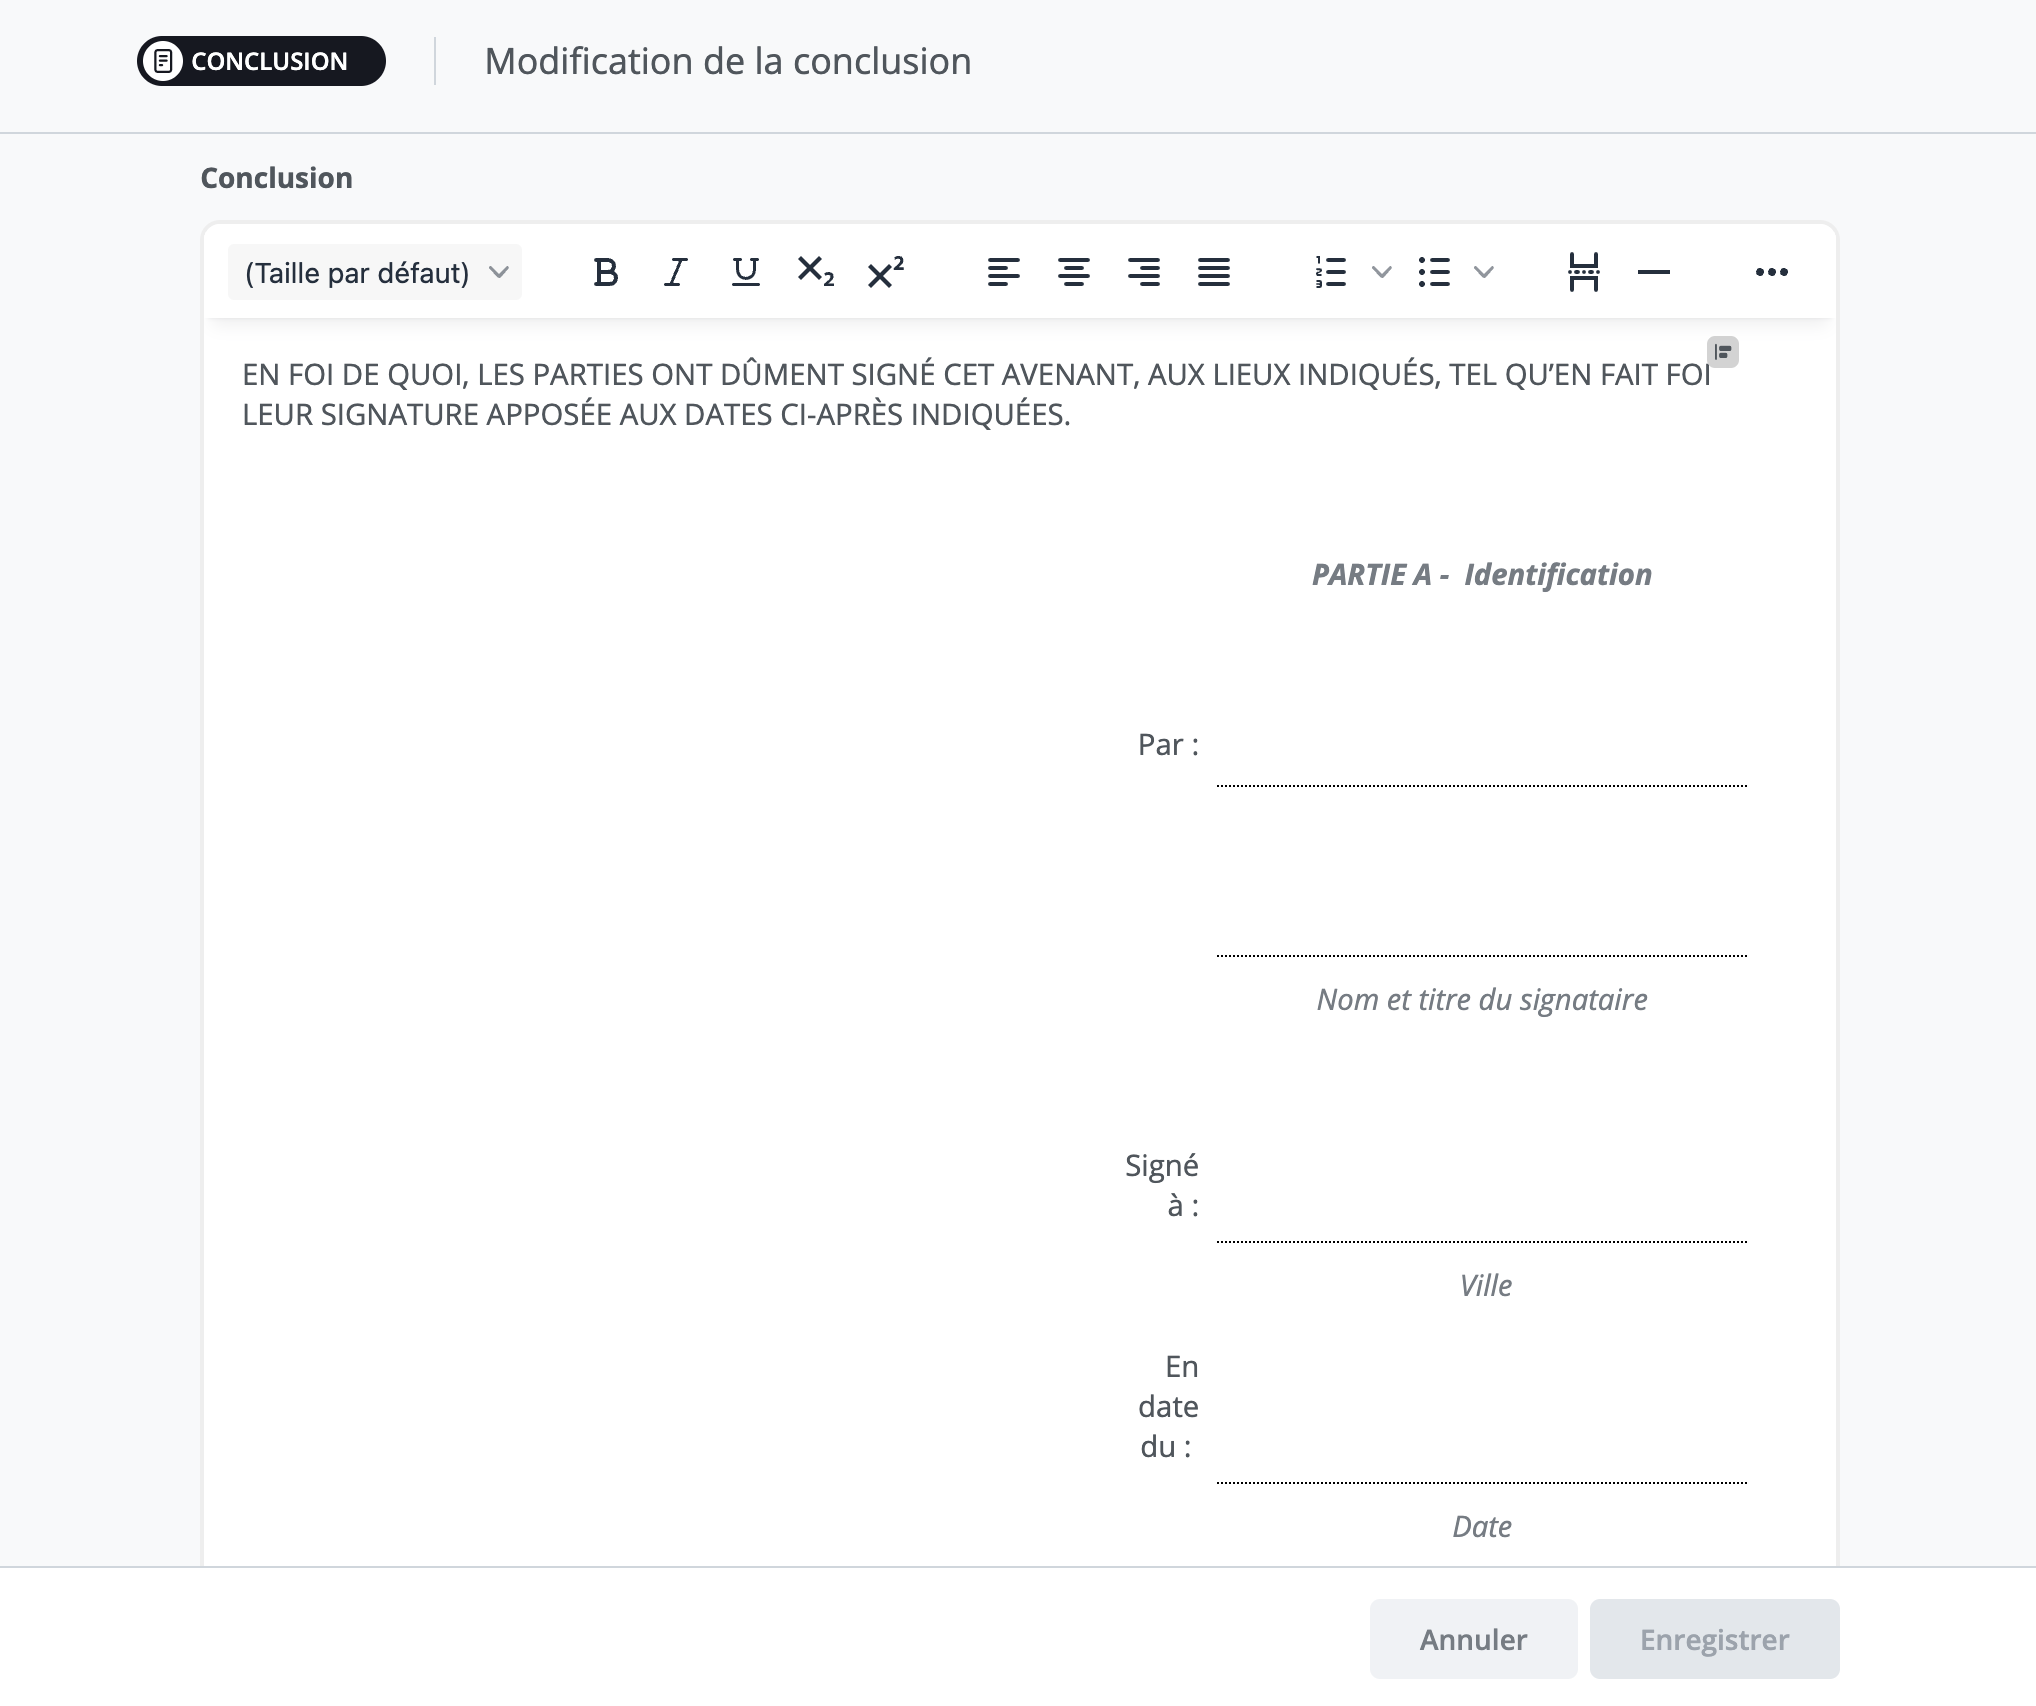Expand numbered list style options
The height and width of the screenshot is (1706, 2036).
point(1381,272)
